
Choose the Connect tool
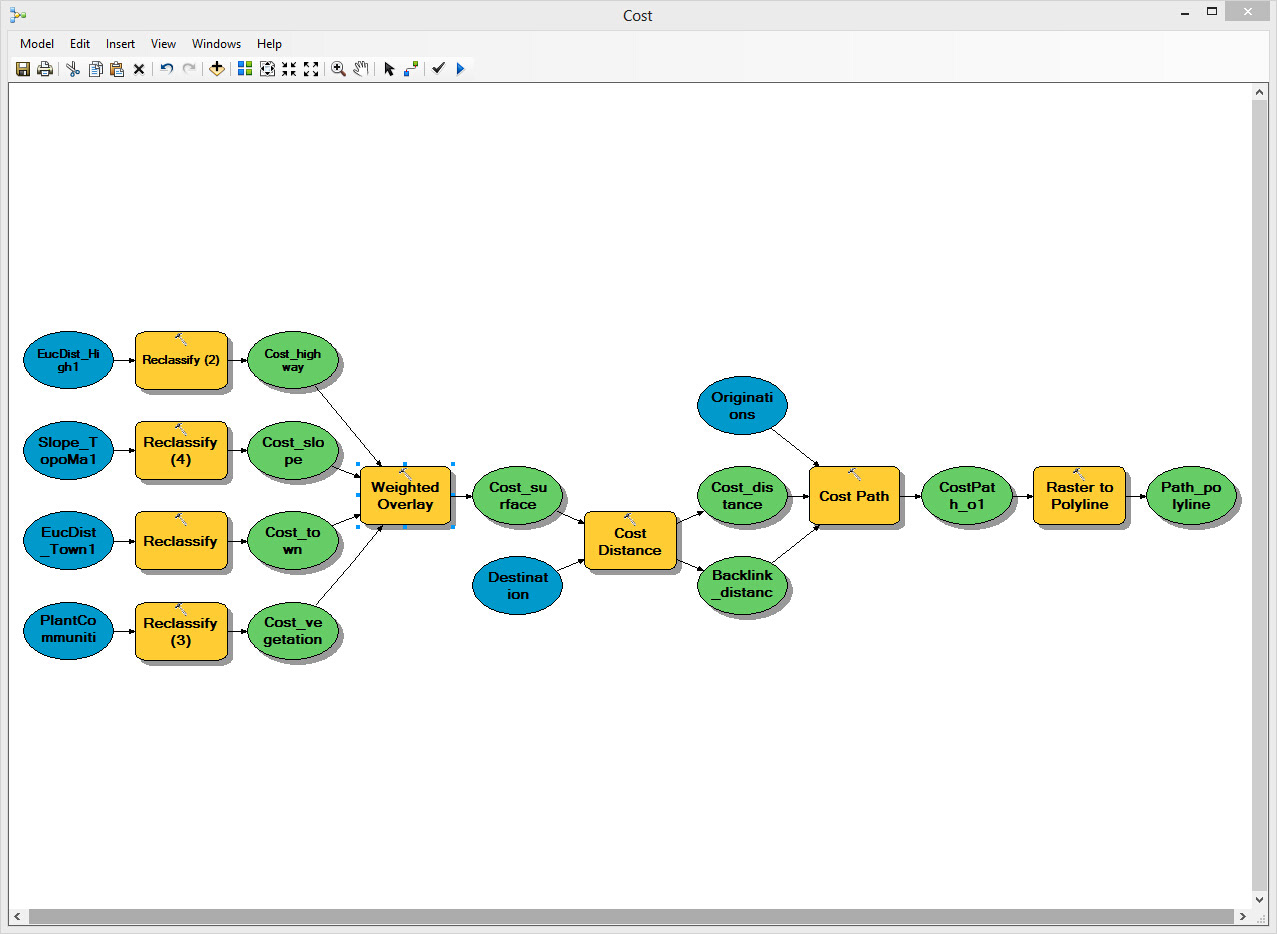coord(411,69)
